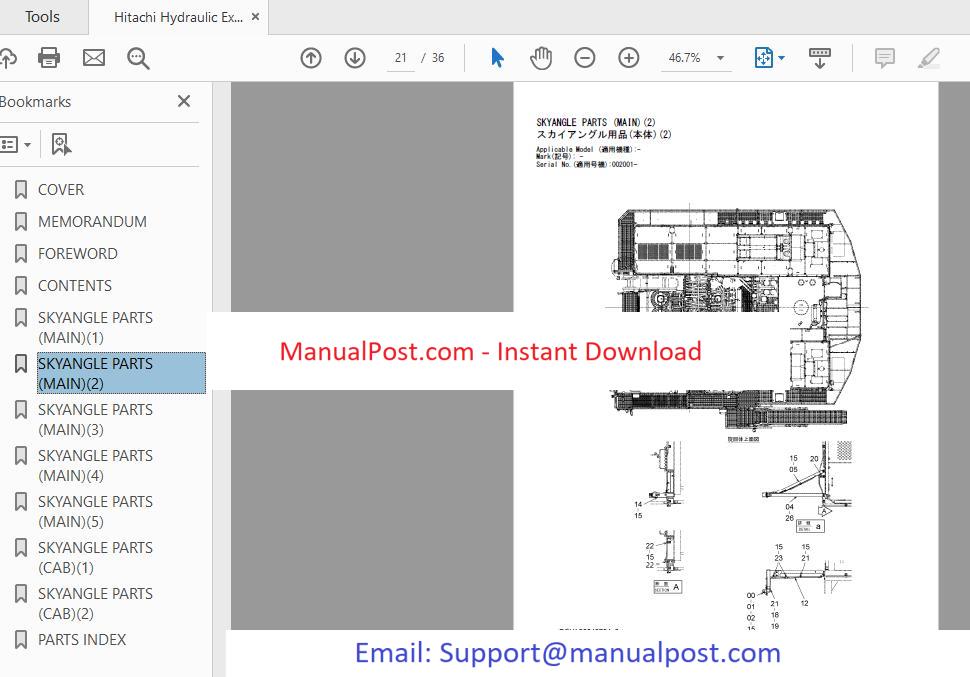Open the CONTENTS bookmark

pos(74,286)
